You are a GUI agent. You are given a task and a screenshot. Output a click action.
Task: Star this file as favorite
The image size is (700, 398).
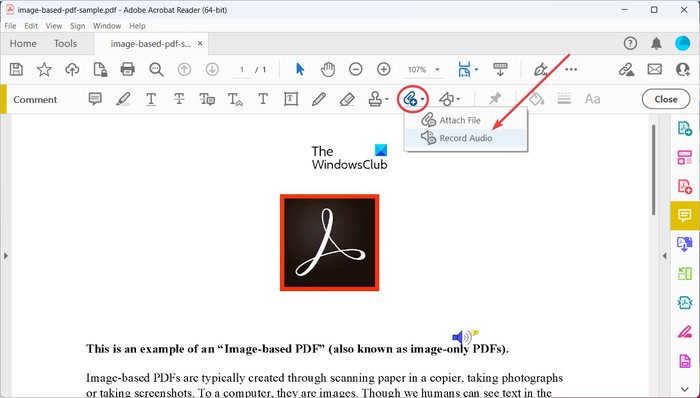[44, 69]
